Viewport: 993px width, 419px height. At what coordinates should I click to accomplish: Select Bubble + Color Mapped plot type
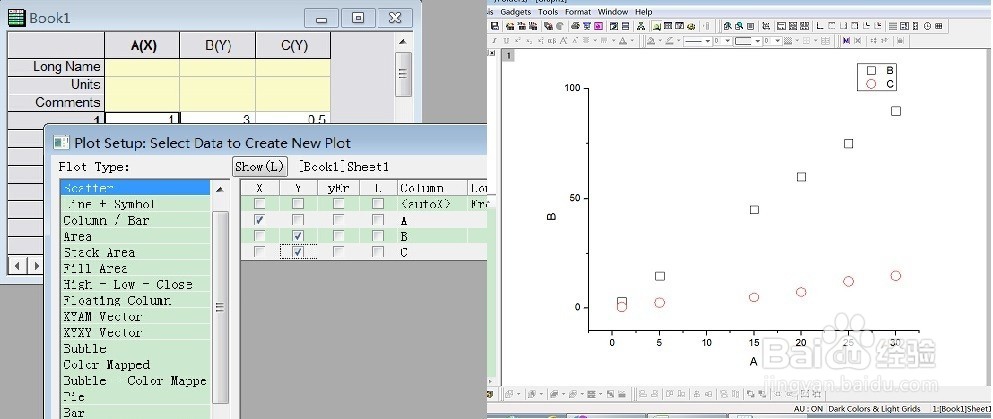point(135,380)
